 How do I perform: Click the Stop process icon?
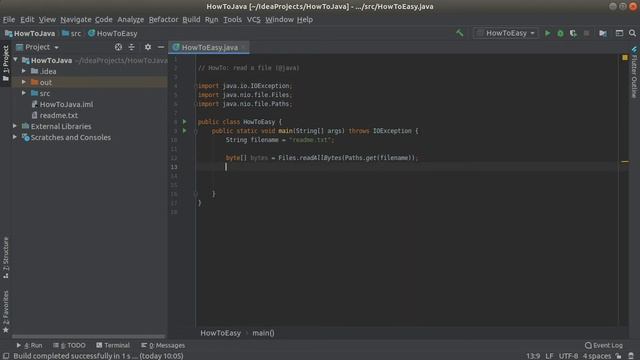click(x=587, y=33)
